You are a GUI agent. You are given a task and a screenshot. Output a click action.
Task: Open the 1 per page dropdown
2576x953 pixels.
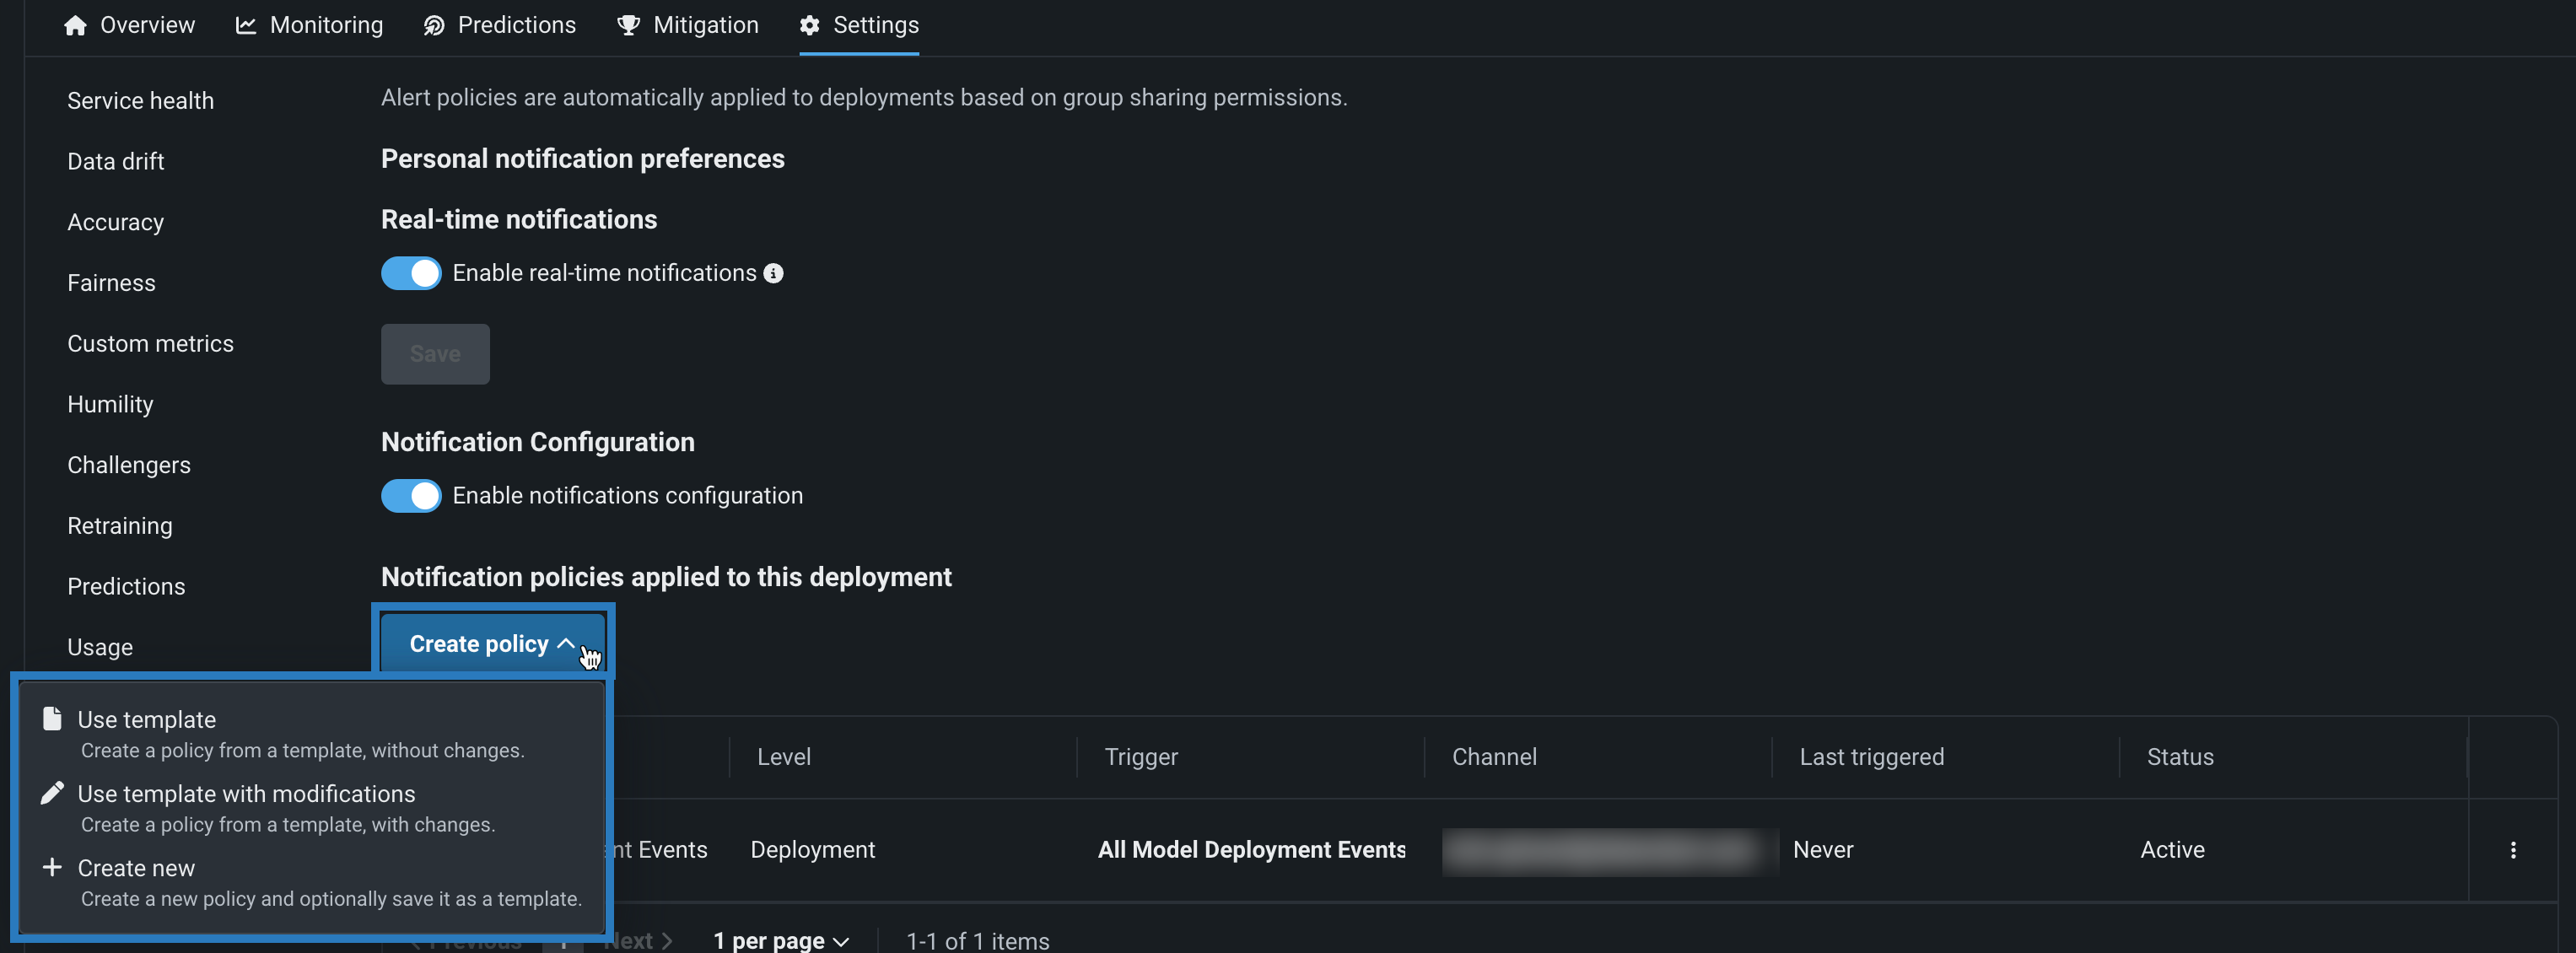point(781,940)
